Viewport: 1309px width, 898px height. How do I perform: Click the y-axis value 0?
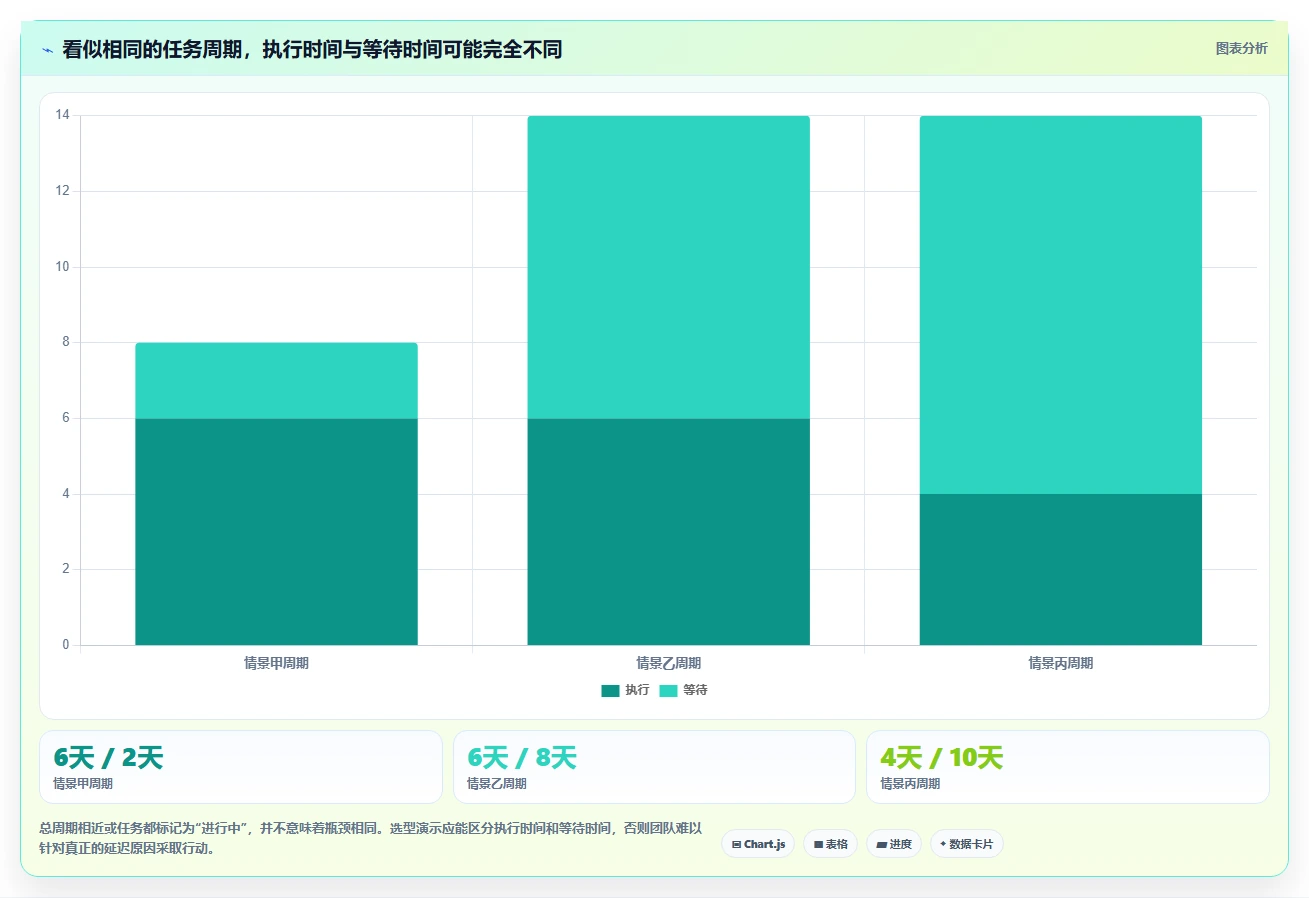(66, 645)
